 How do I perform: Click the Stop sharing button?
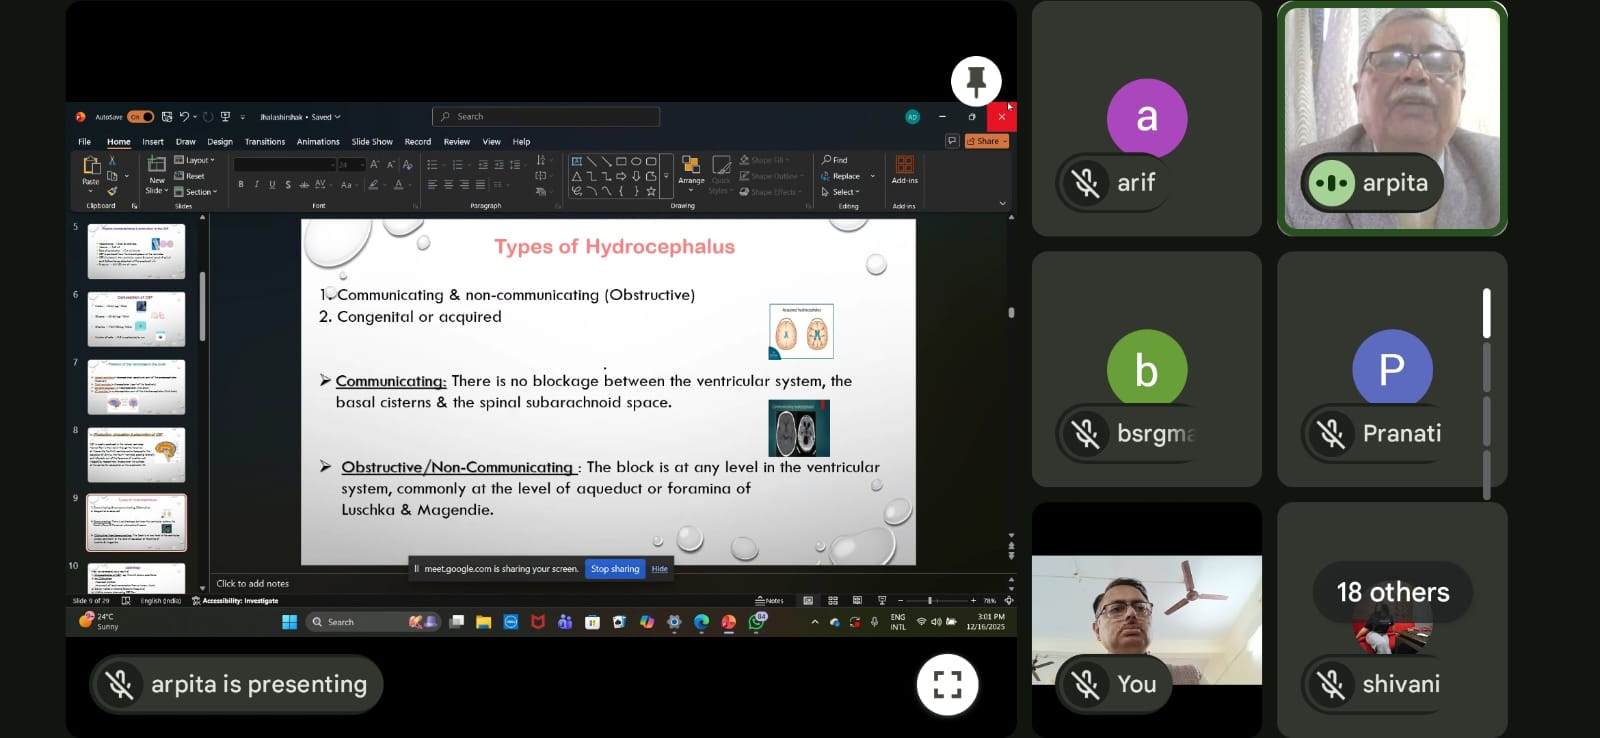pyautogui.click(x=614, y=569)
